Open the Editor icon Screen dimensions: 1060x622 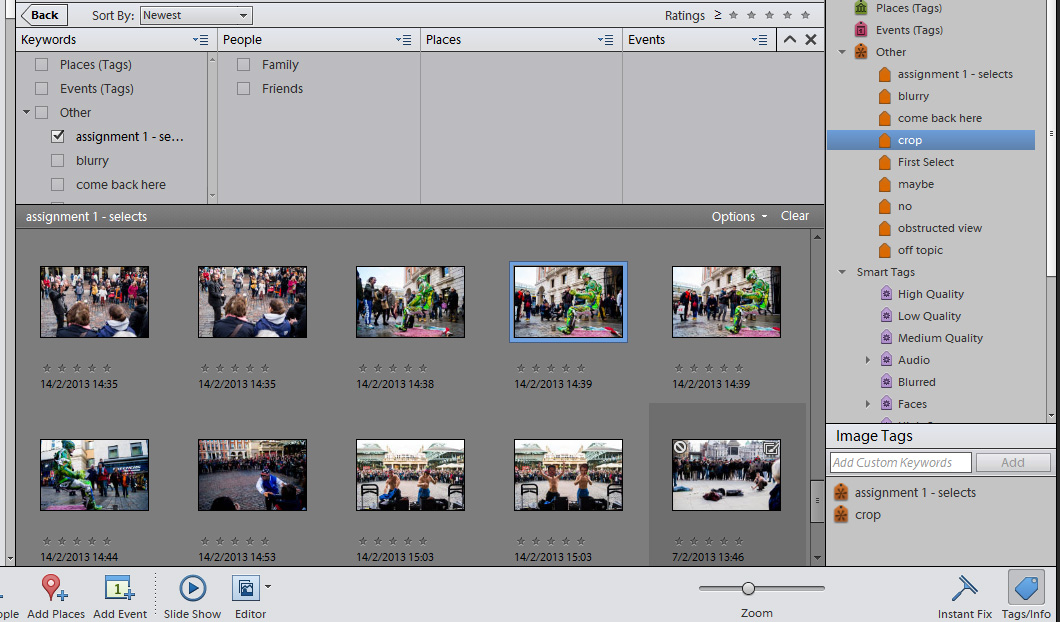[x=246, y=588]
